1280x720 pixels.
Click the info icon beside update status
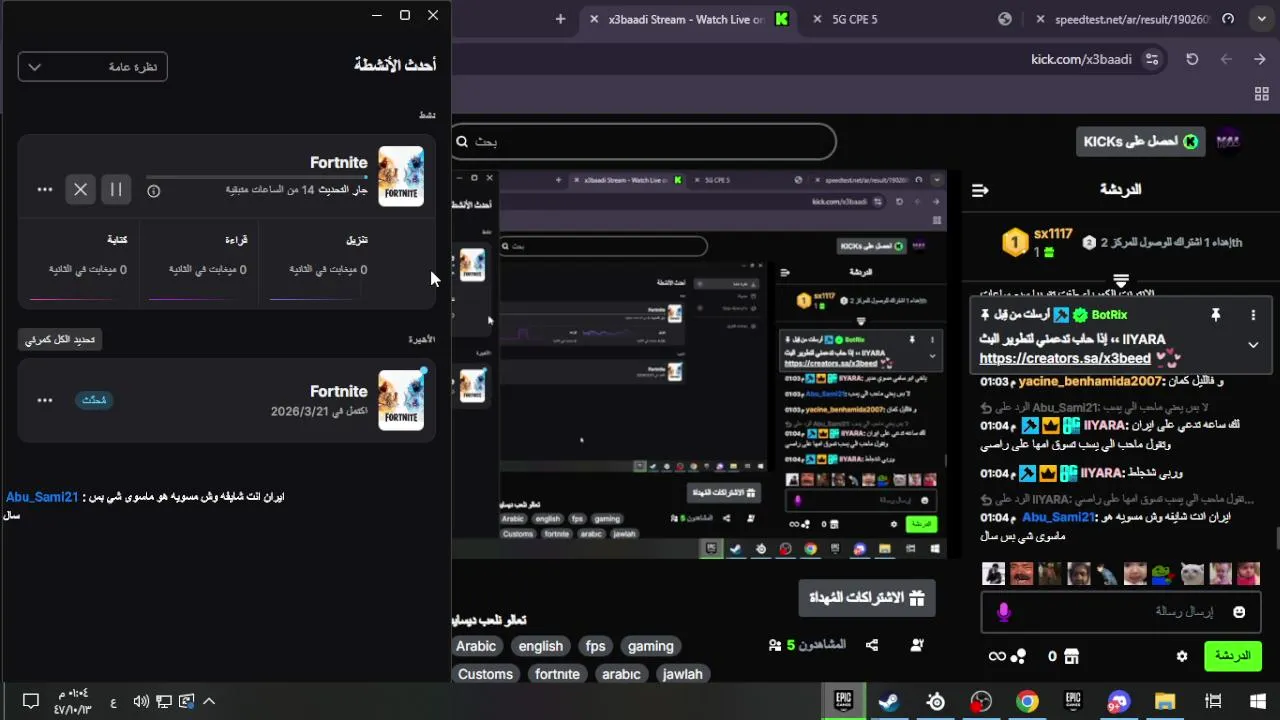[x=154, y=190]
